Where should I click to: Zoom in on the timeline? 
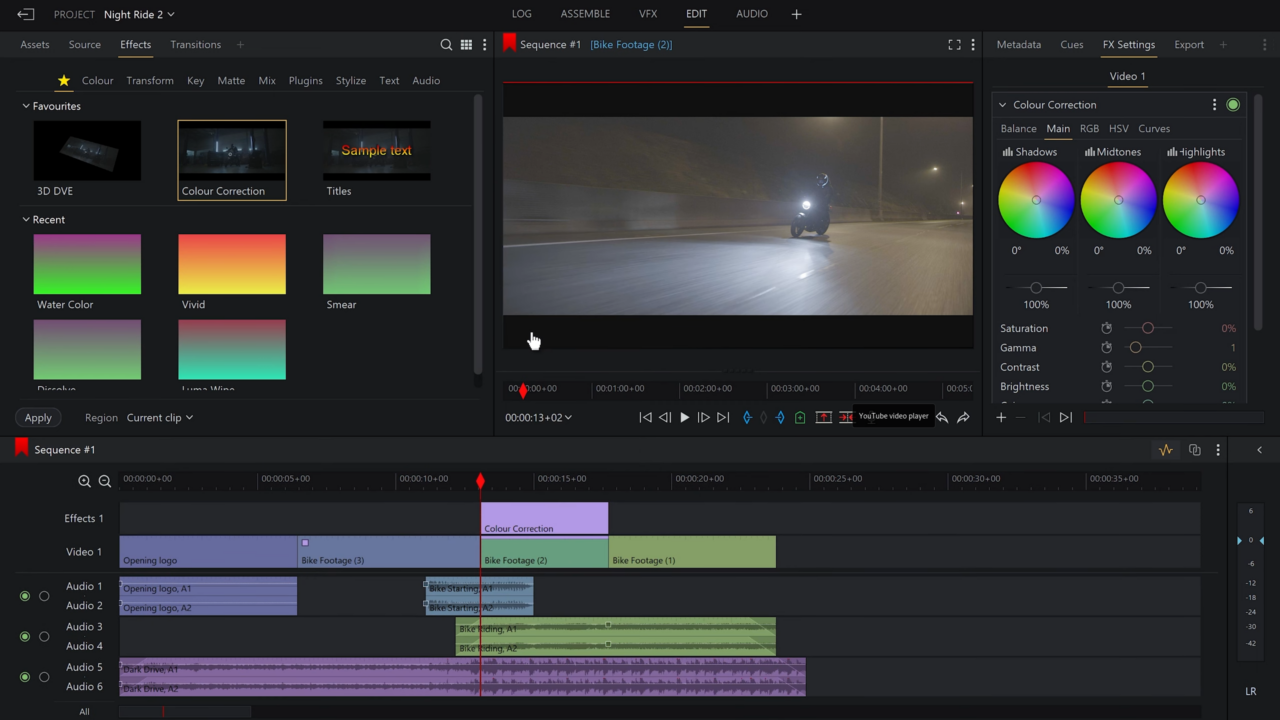pos(84,481)
